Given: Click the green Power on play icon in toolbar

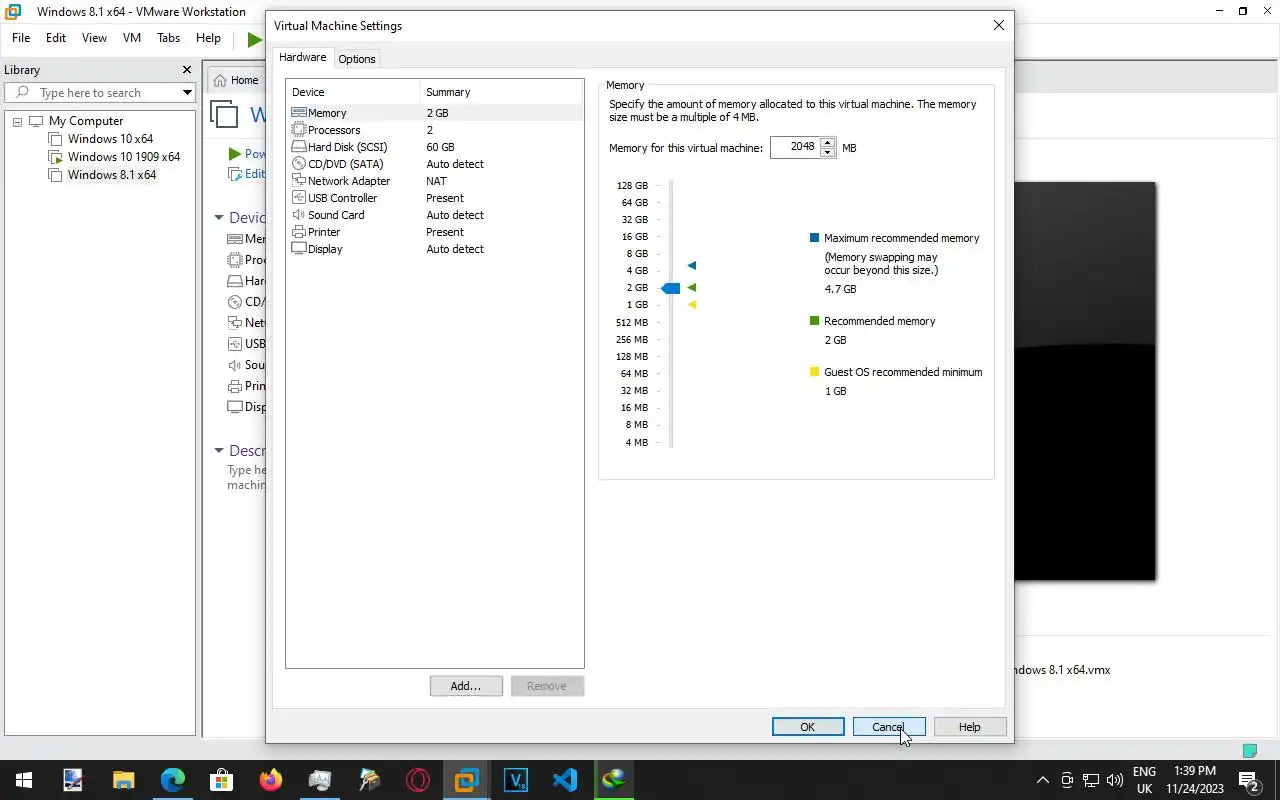Looking at the screenshot, I should (x=254, y=39).
